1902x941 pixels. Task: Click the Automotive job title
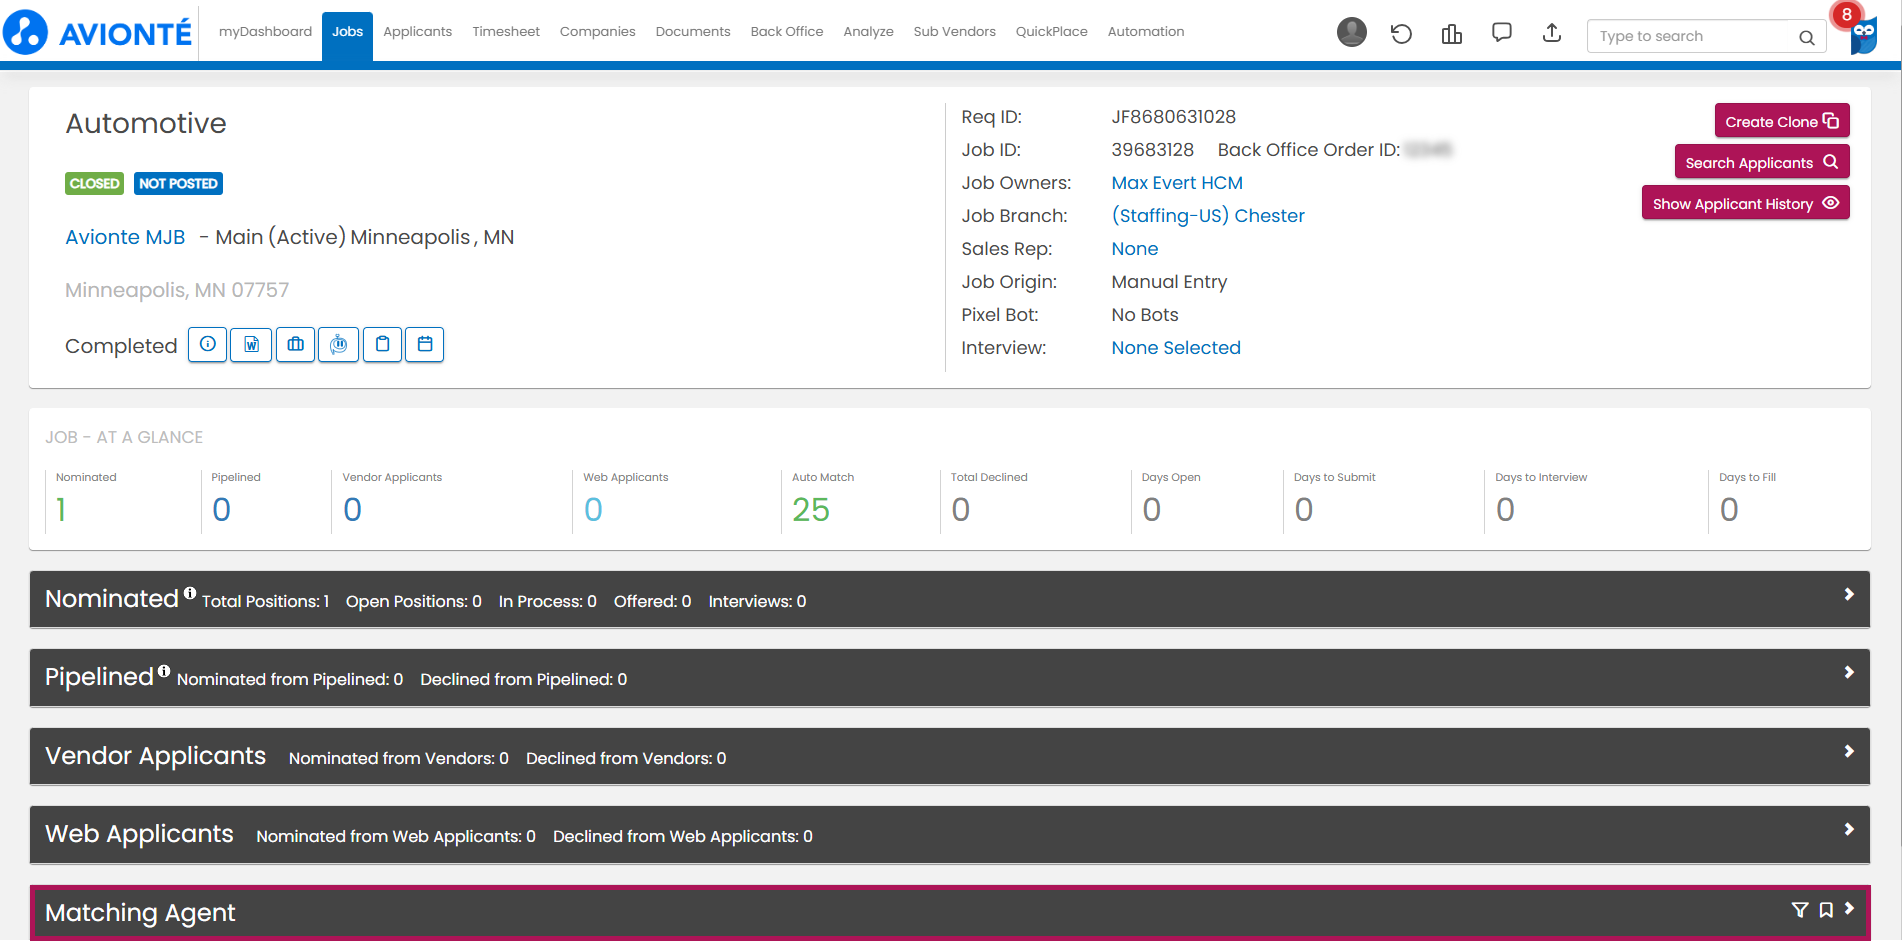coord(146,123)
